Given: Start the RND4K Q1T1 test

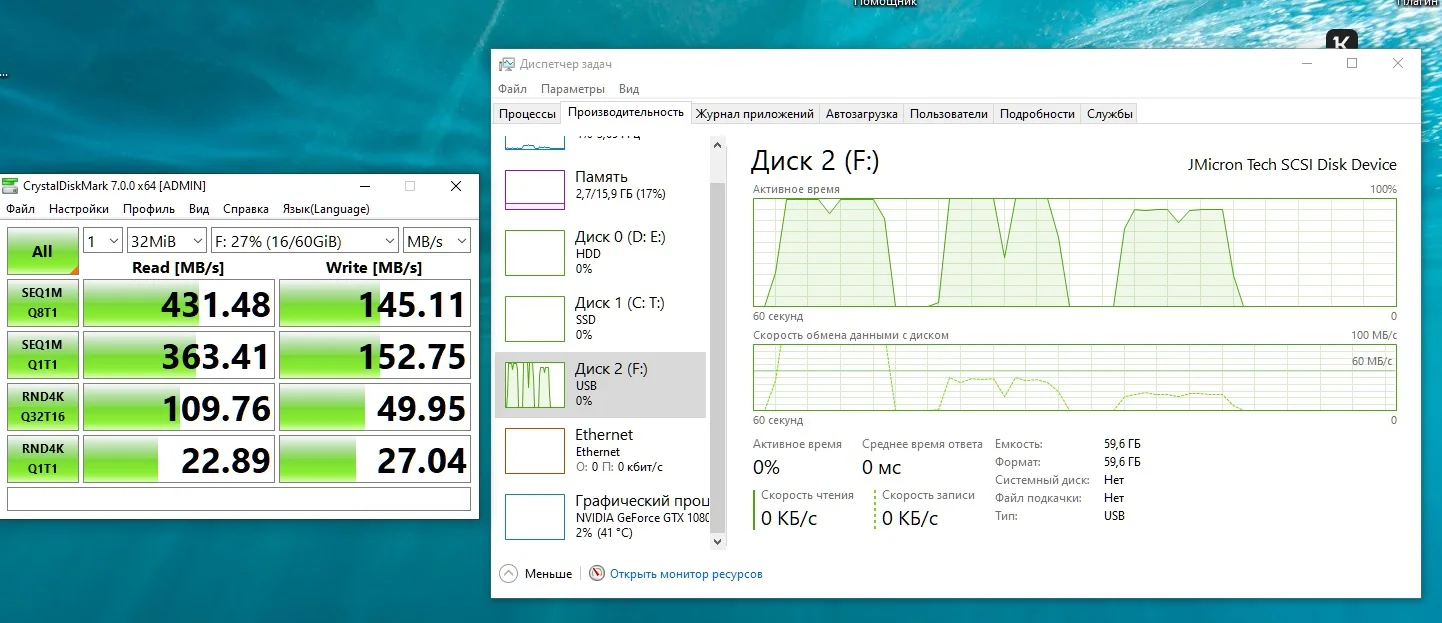Looking at the screenshot, I should (x=42, y=460).
